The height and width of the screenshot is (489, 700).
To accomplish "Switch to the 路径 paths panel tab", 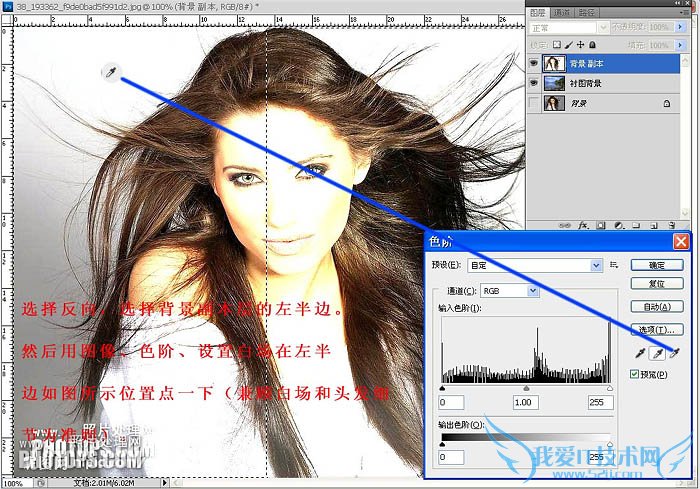I will point(585,12).
